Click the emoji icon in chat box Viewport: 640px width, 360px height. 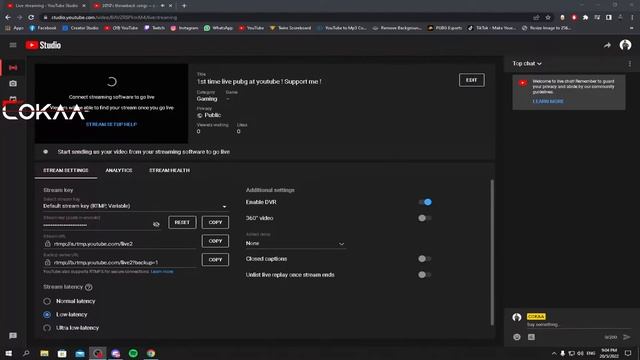coord(517,337)
